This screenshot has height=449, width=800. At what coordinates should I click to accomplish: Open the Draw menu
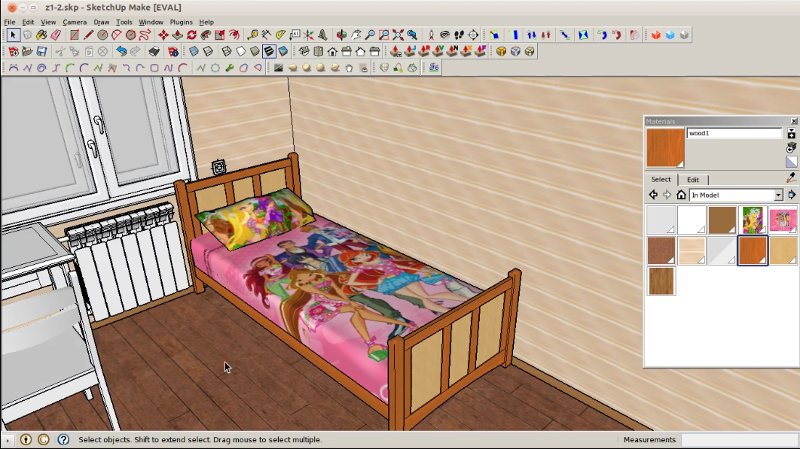pyautogui.click(x=101, y=22)
